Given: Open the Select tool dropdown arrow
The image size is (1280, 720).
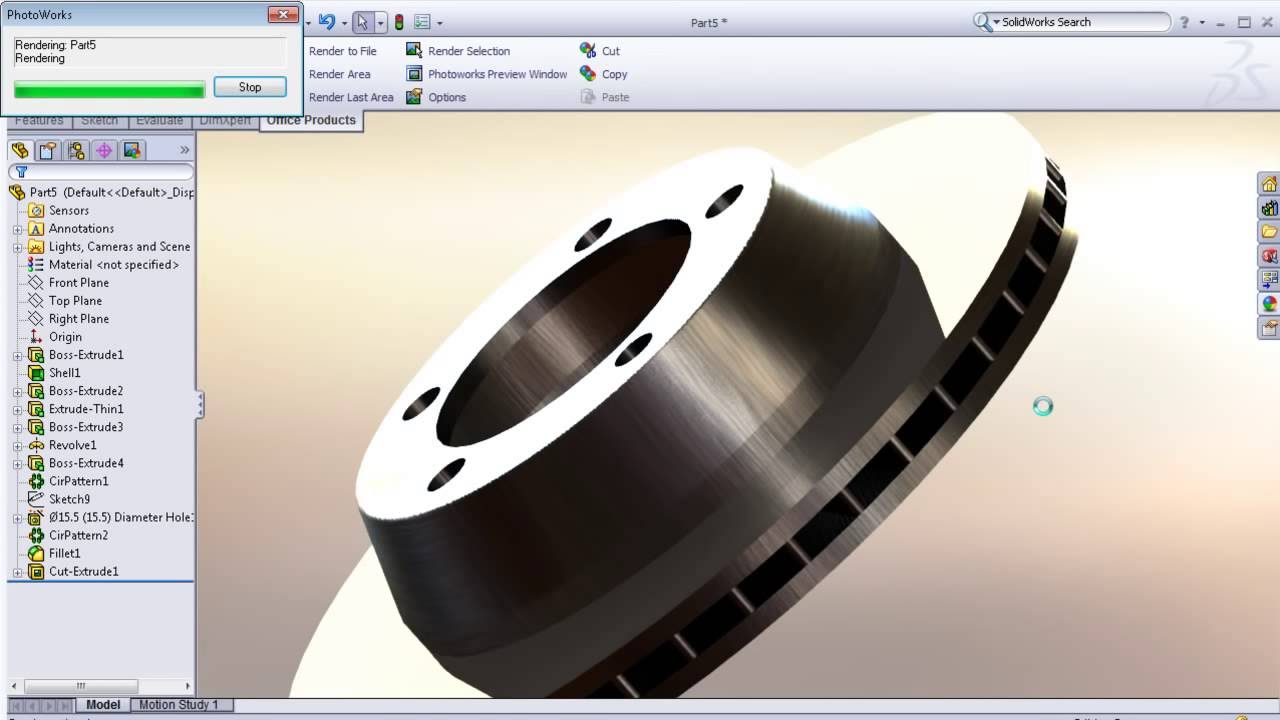Looking at the screenshot, I should click(x=380, y=23).
